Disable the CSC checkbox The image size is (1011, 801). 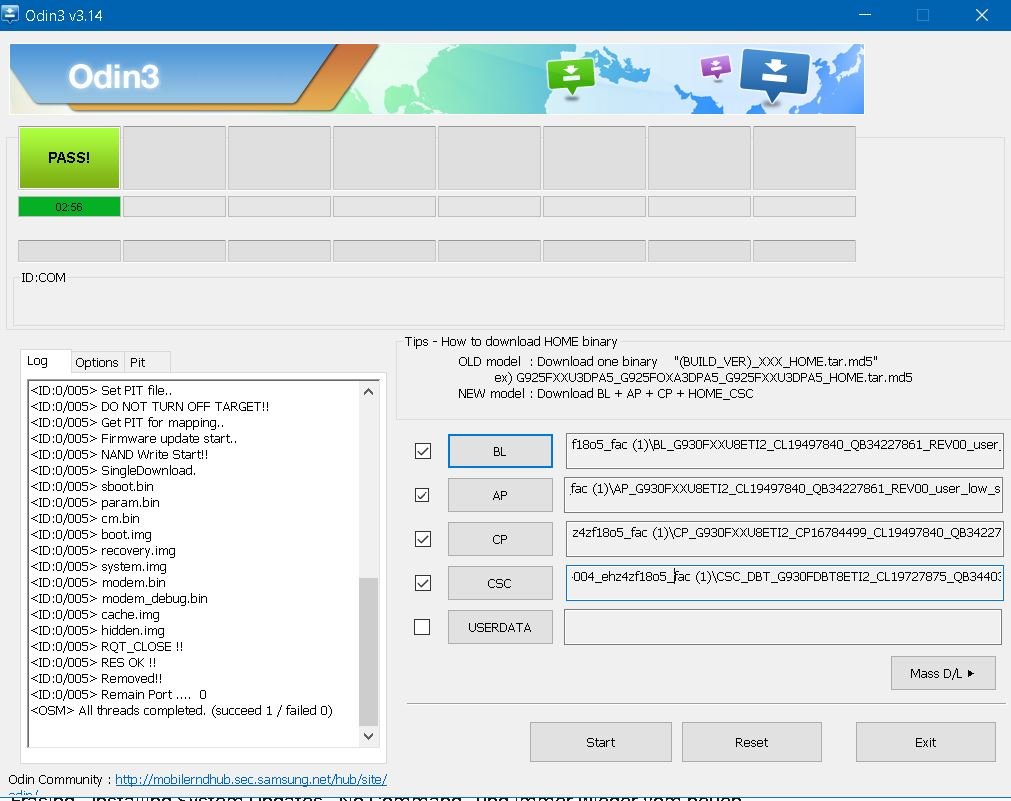coord(423,583)
